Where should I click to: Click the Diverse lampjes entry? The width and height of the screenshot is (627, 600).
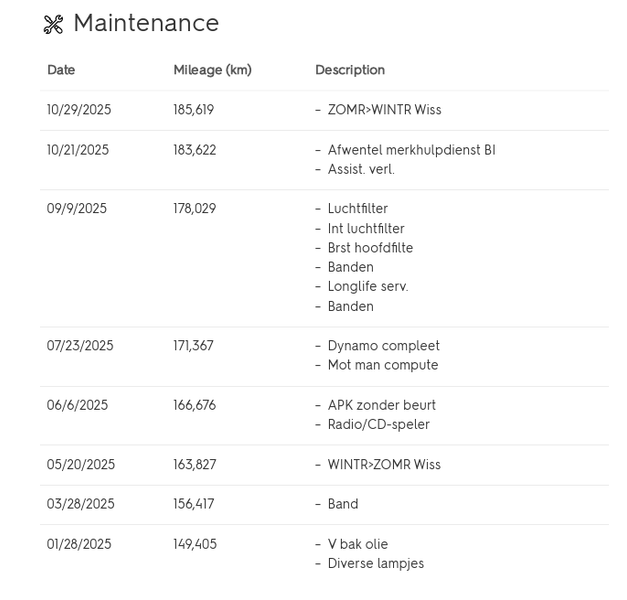coord(375,564)
